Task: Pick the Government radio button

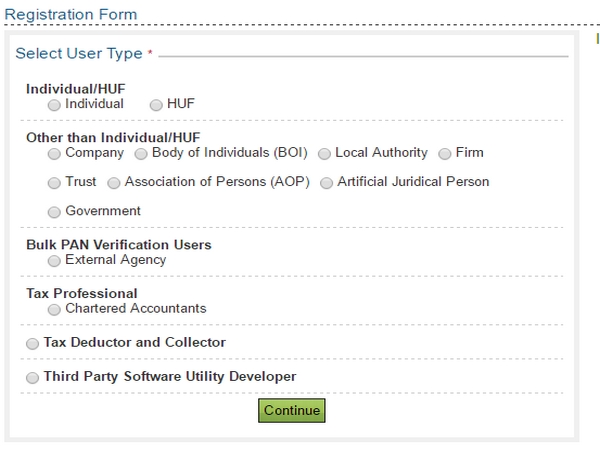Action: click(54, 212)
